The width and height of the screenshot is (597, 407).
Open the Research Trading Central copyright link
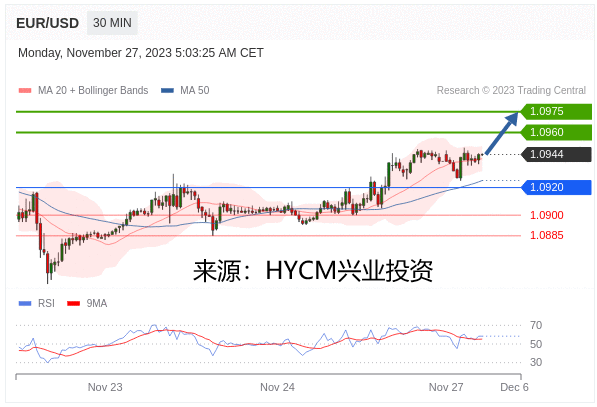[x=511, y=91]
